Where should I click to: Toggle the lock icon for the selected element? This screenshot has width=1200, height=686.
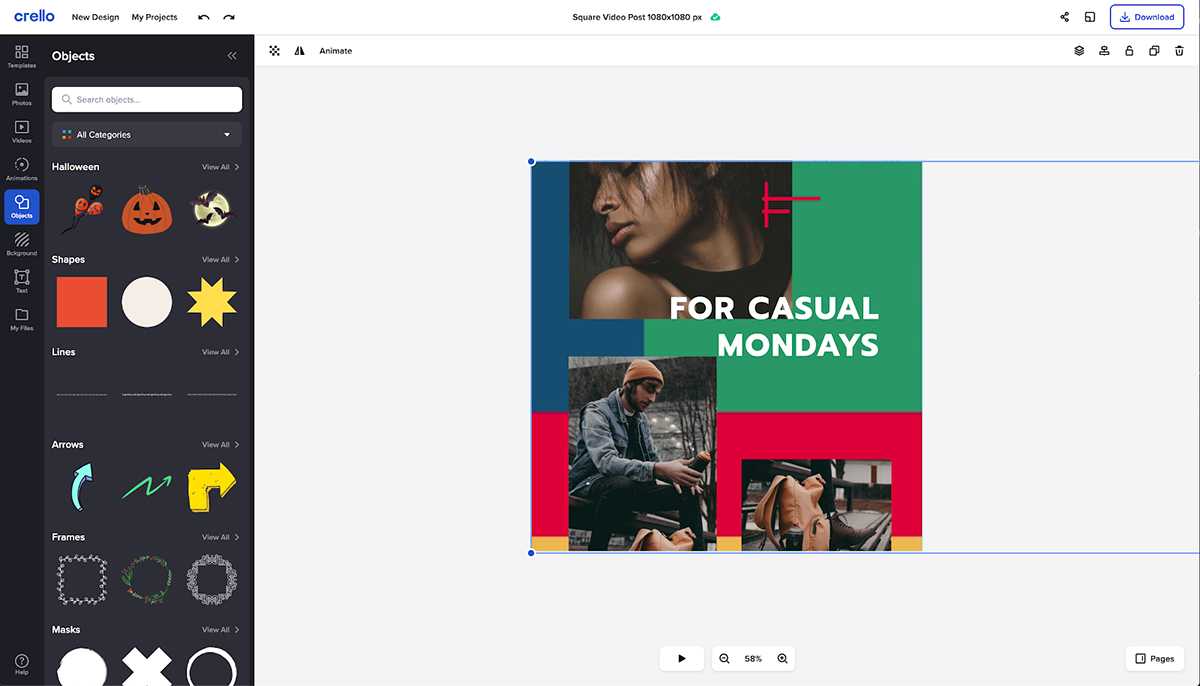[x=1129, y=51]
